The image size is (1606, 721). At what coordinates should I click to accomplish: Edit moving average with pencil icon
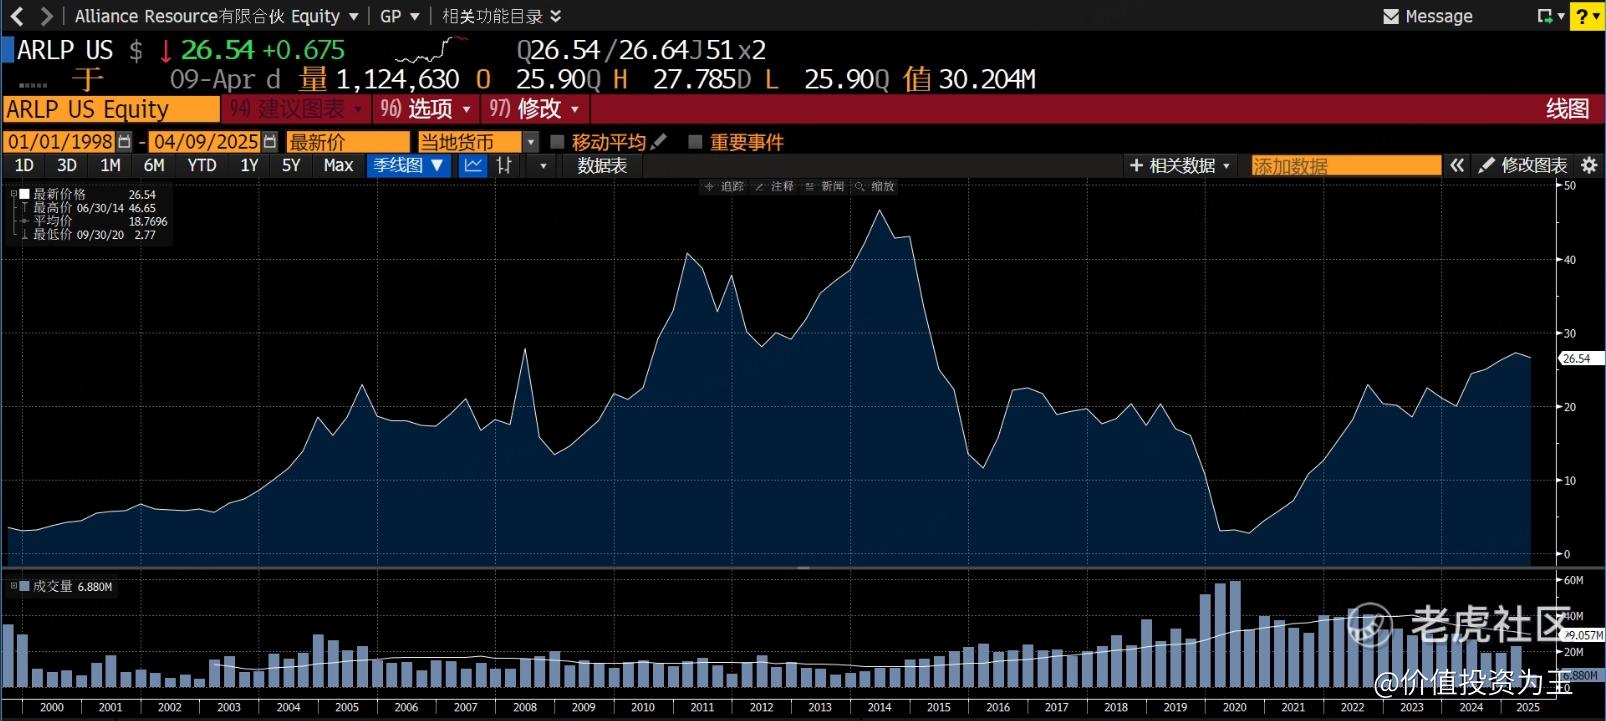[x=658, y=142]
